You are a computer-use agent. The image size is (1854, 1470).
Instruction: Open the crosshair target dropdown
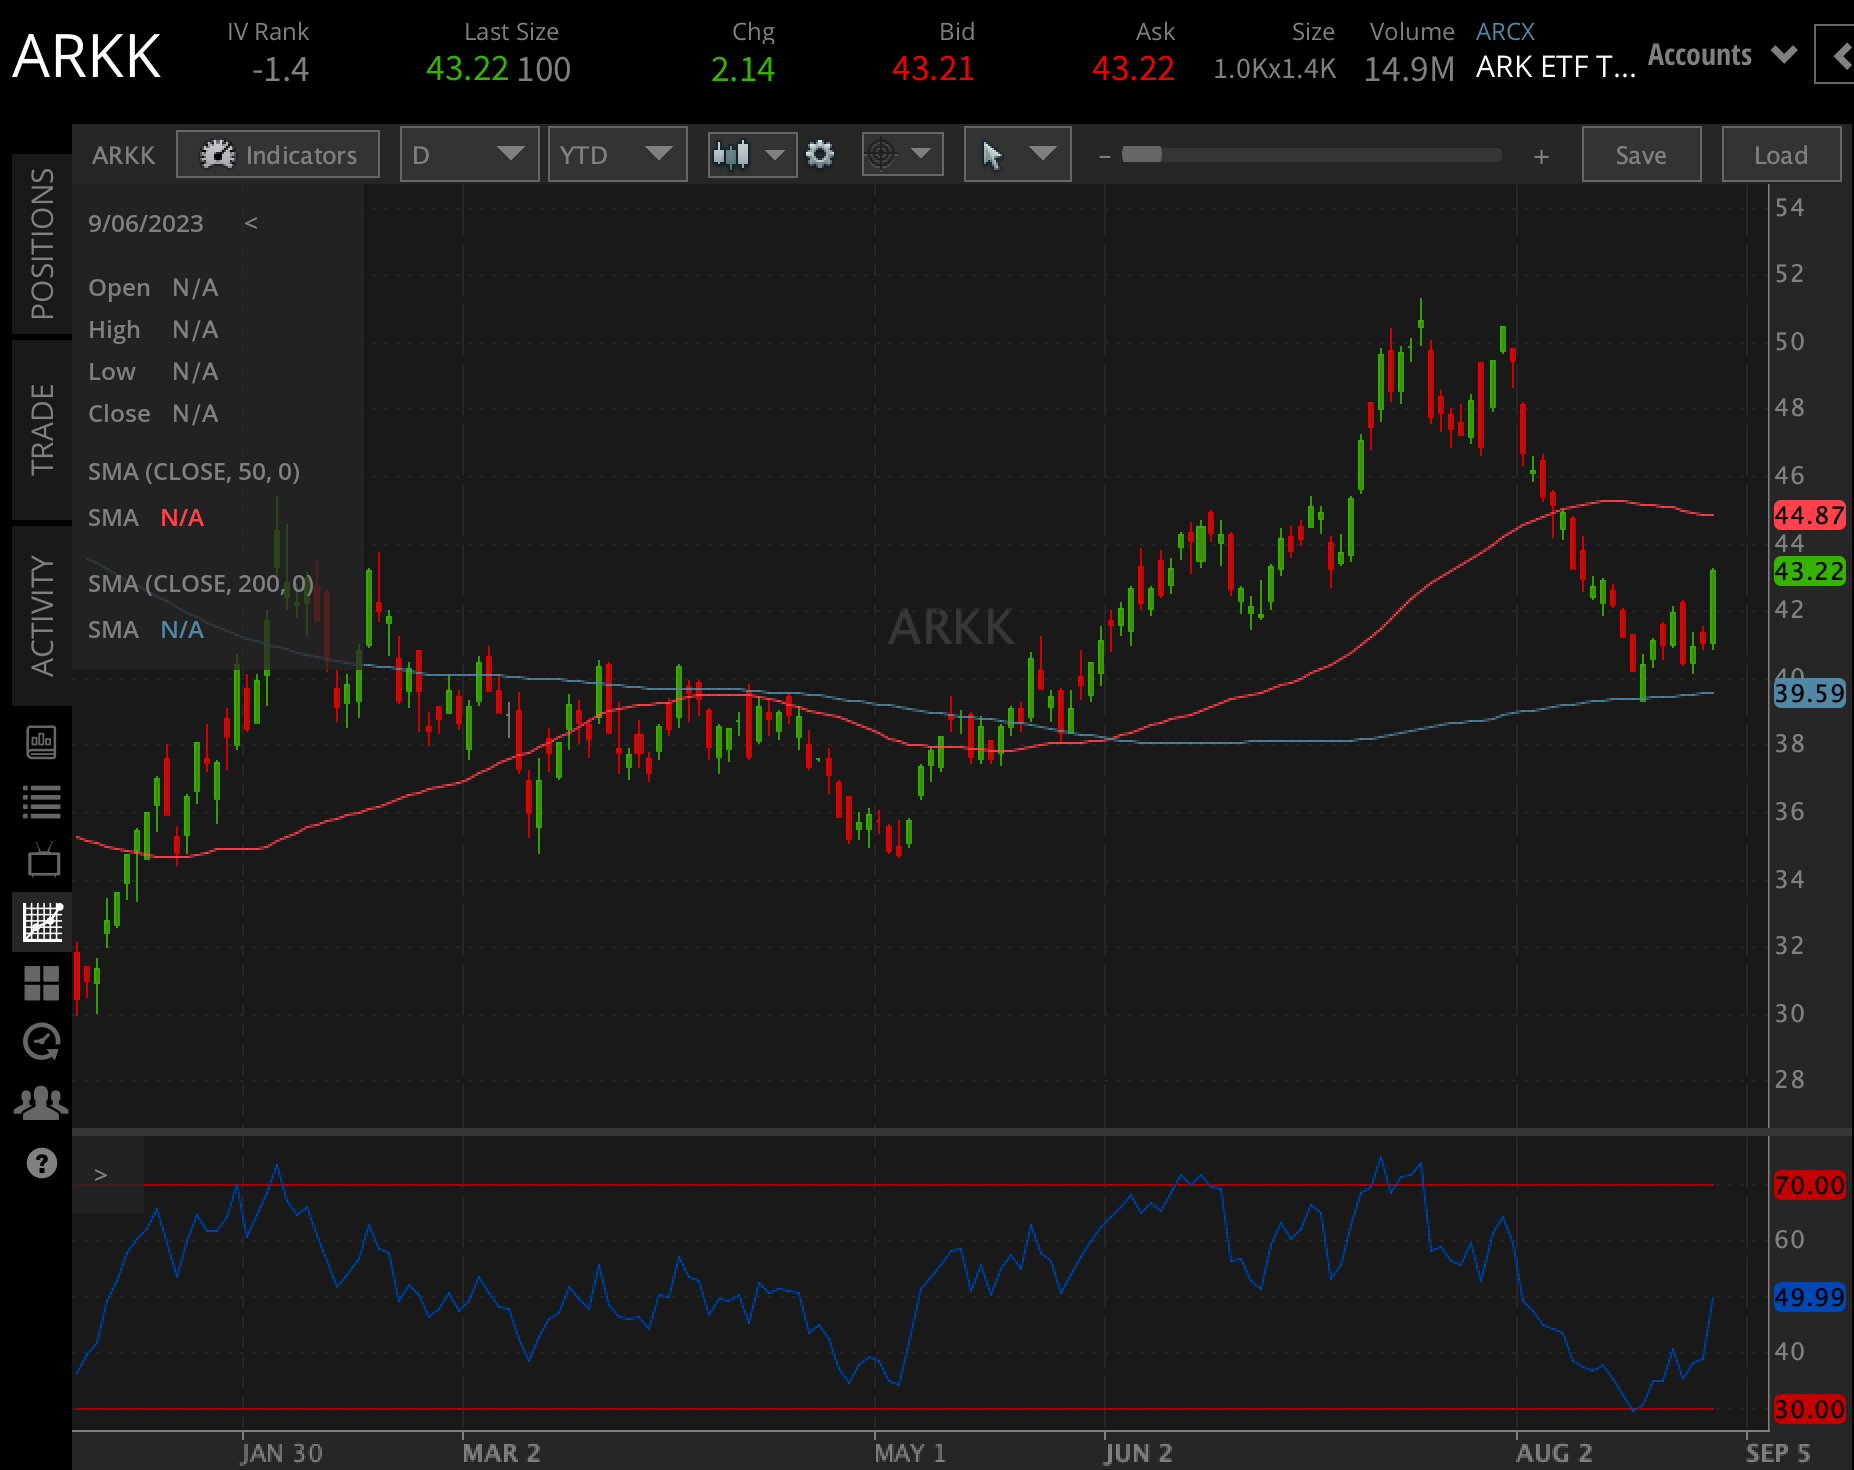(x=902, y=155)
